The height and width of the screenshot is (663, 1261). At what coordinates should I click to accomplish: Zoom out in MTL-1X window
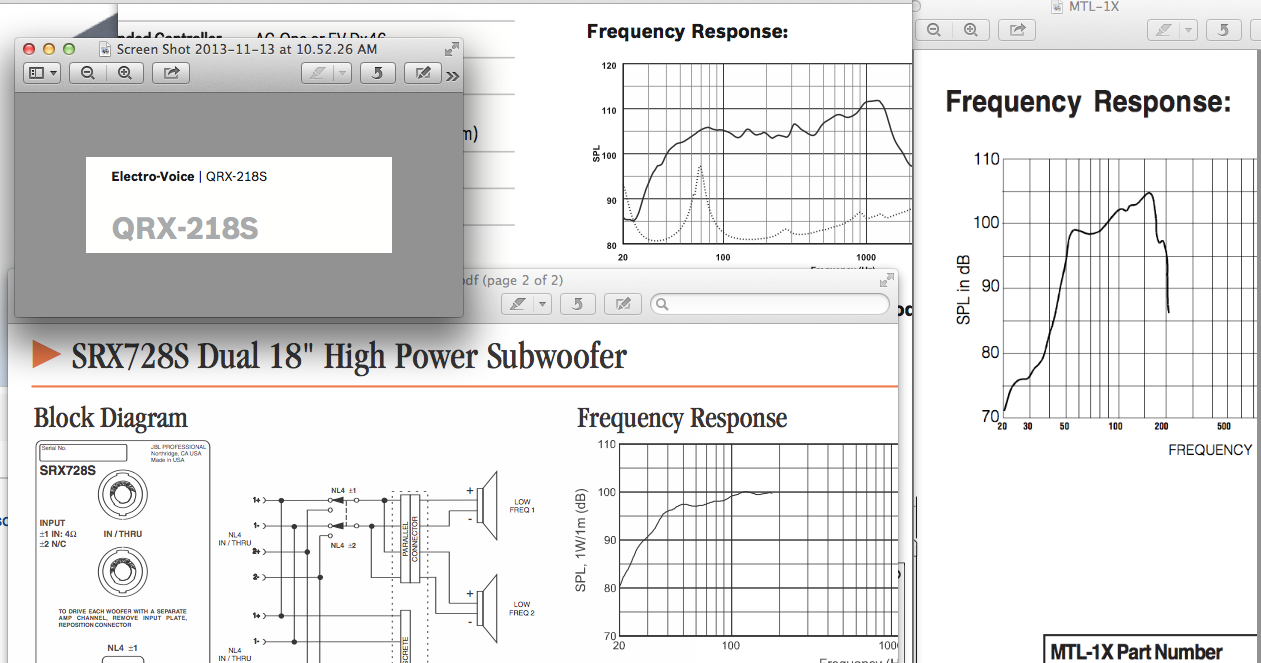(x=934, y=30)
